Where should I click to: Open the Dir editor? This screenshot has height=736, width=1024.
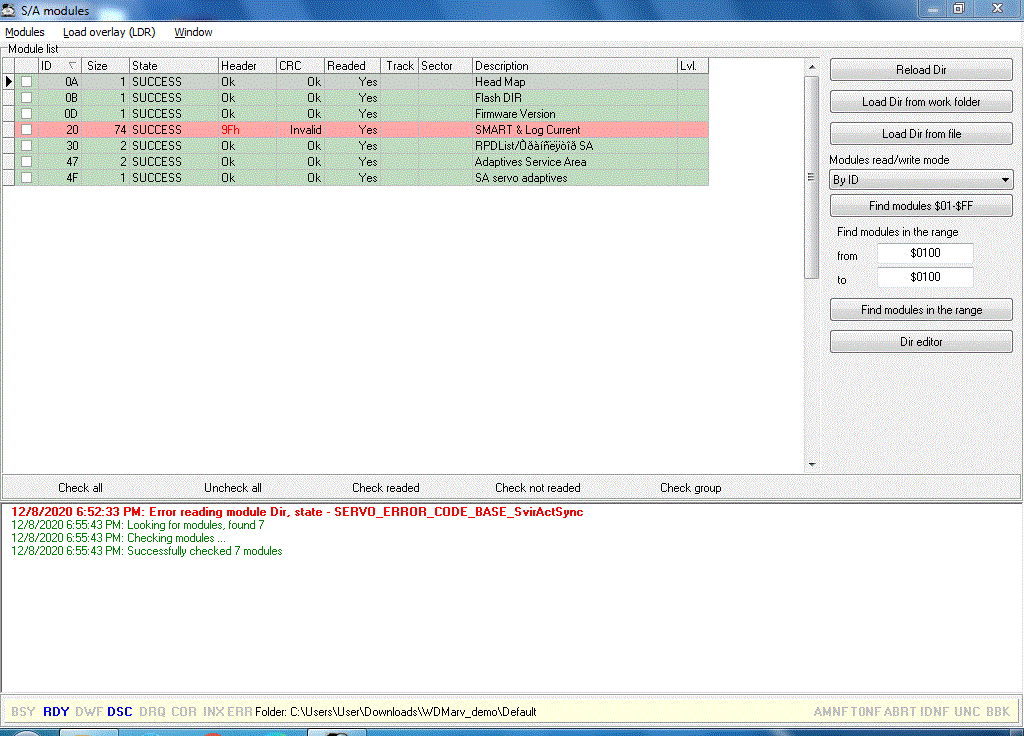coord(921,342)
